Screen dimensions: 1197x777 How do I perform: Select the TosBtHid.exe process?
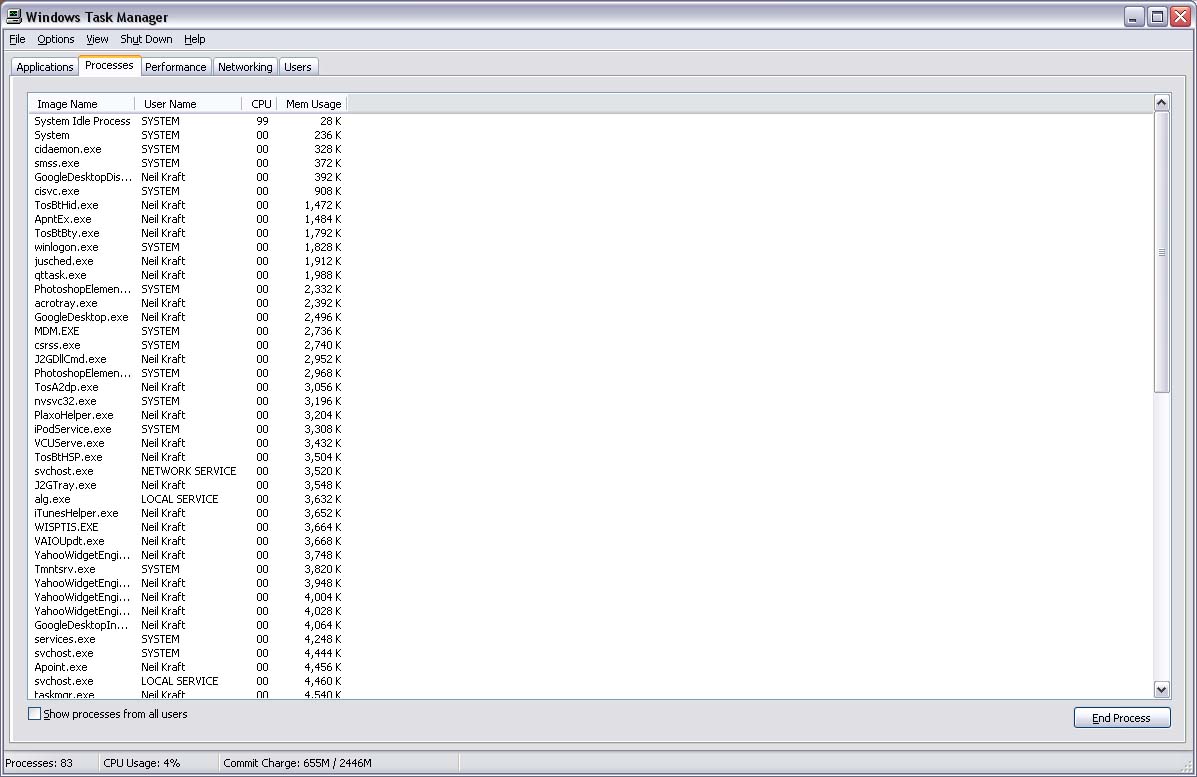point(188,205)
